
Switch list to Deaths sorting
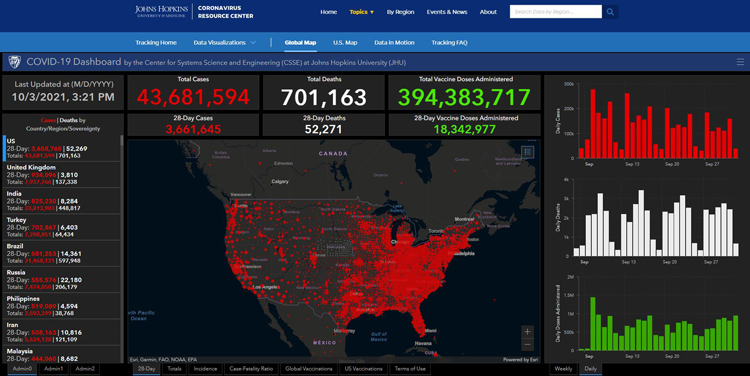pos(68,121)
